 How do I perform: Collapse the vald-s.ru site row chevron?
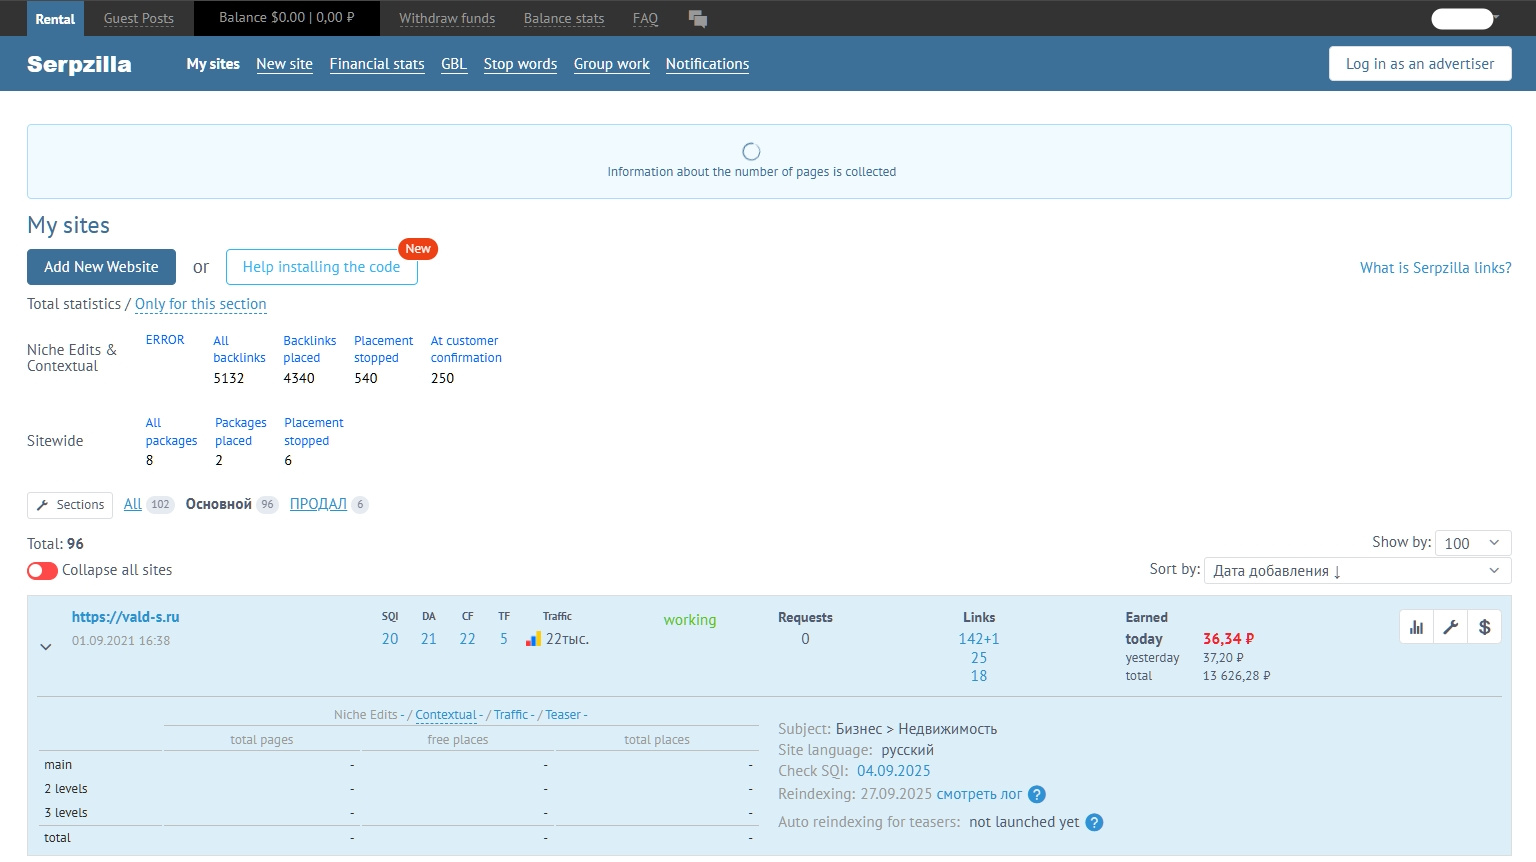[x=46, y=647]
